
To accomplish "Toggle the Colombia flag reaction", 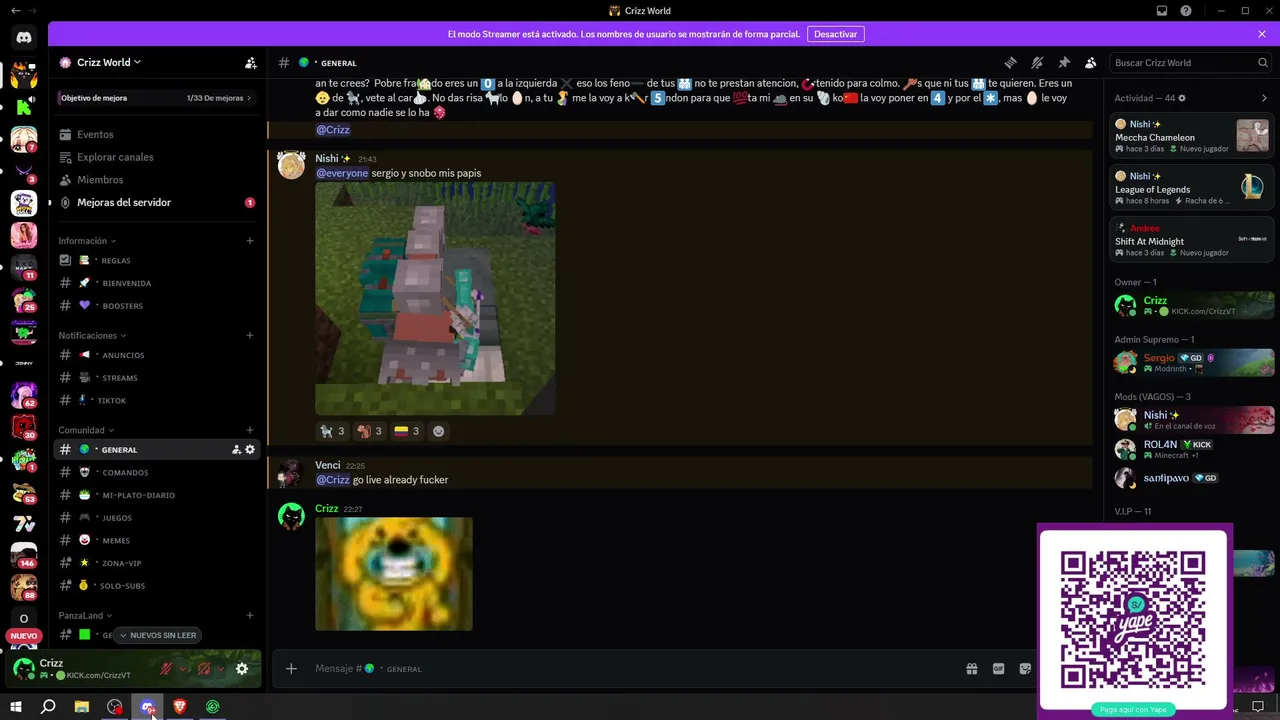I will point(407,431).
